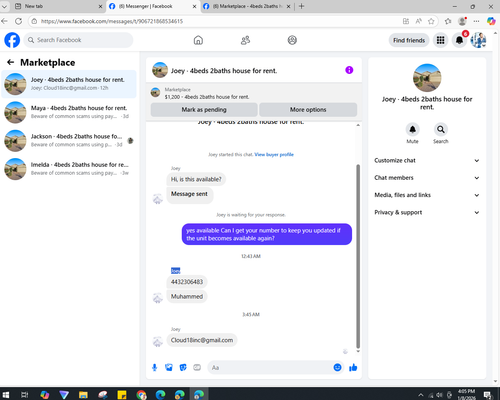Viewport: 500px width, 400px height.
Task: Mute this conversation with bell icon
Action: point(412,129)
